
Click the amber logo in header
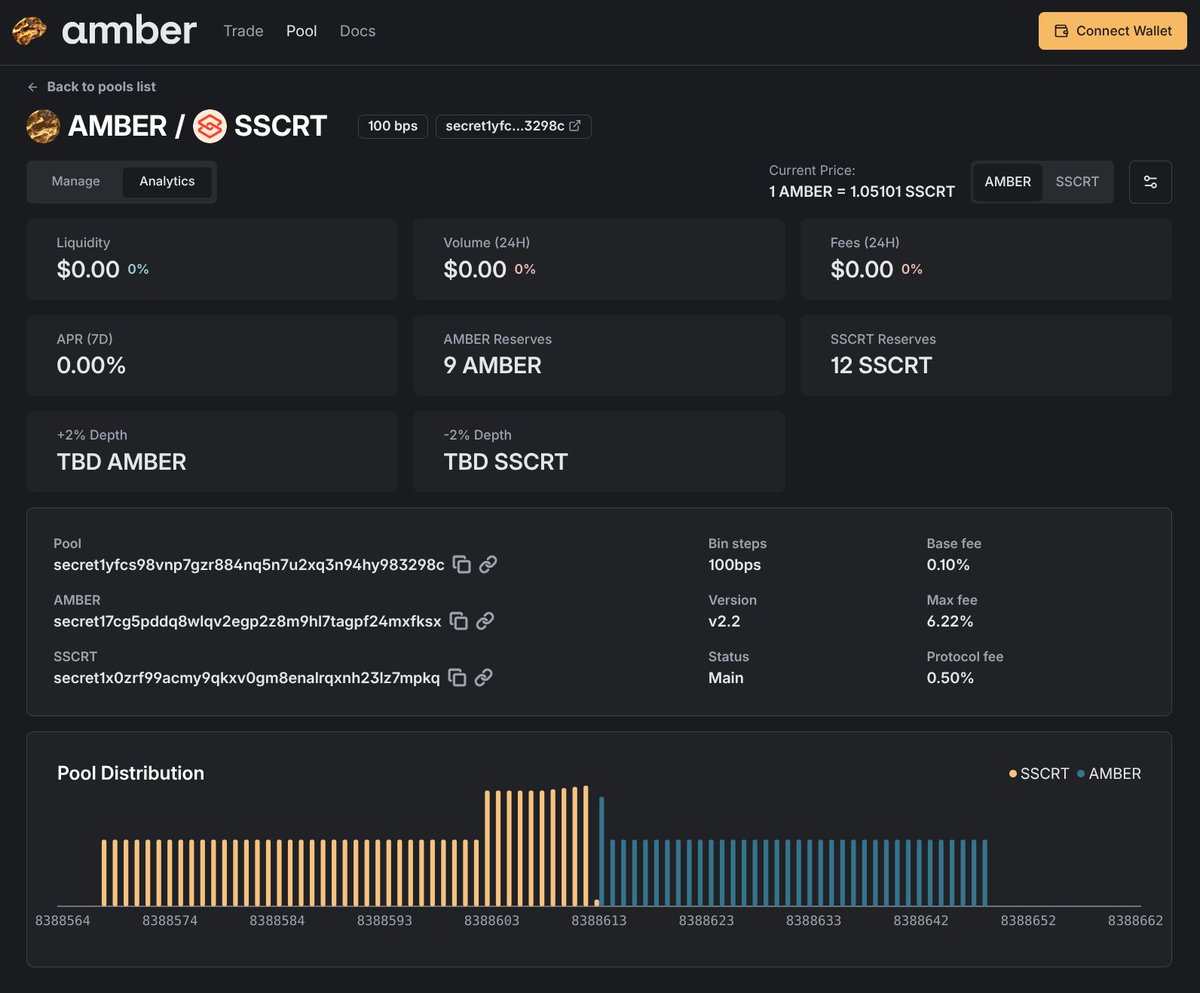tap(104, 31)
